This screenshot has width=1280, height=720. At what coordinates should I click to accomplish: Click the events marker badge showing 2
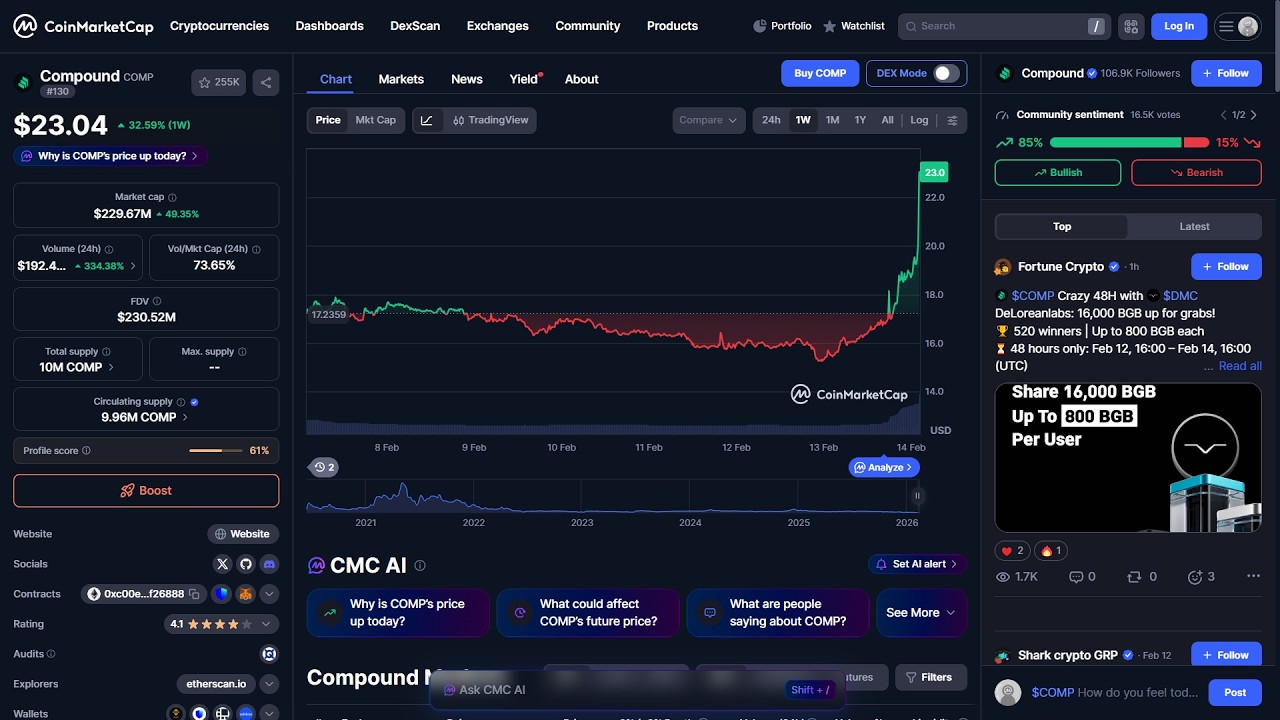point(323,467)
